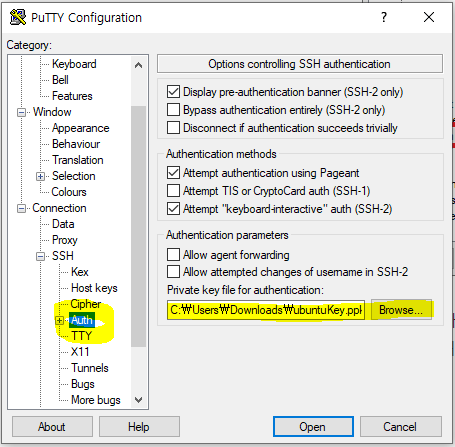Open TTY settings
The image size is (455, 447).
coord(81,336)
